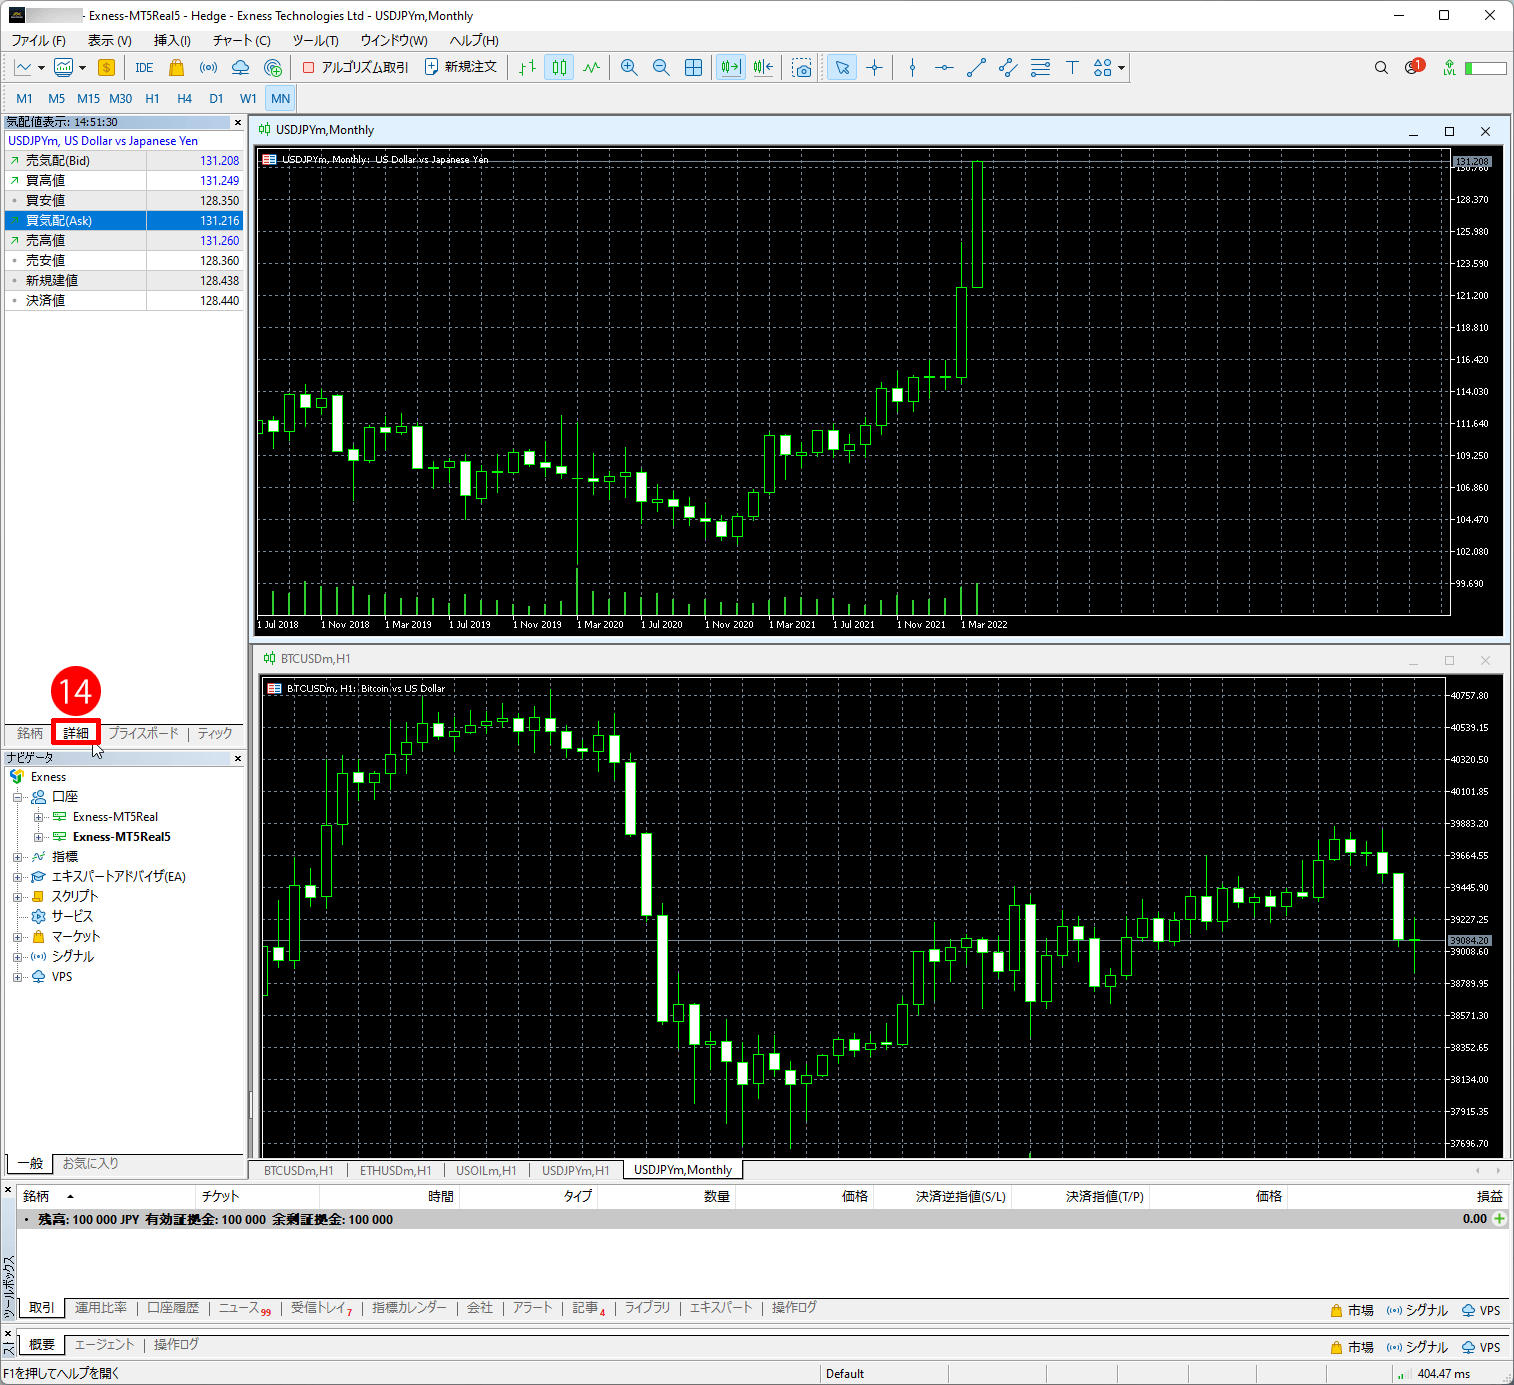Tile chart windows with the grid icon
Screen dimensions: 1514x1385
pos(693,68)
